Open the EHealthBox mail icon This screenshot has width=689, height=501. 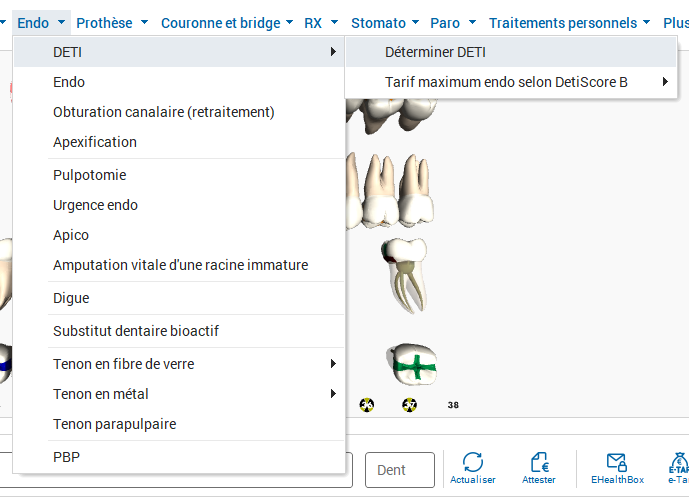[616, 462]
